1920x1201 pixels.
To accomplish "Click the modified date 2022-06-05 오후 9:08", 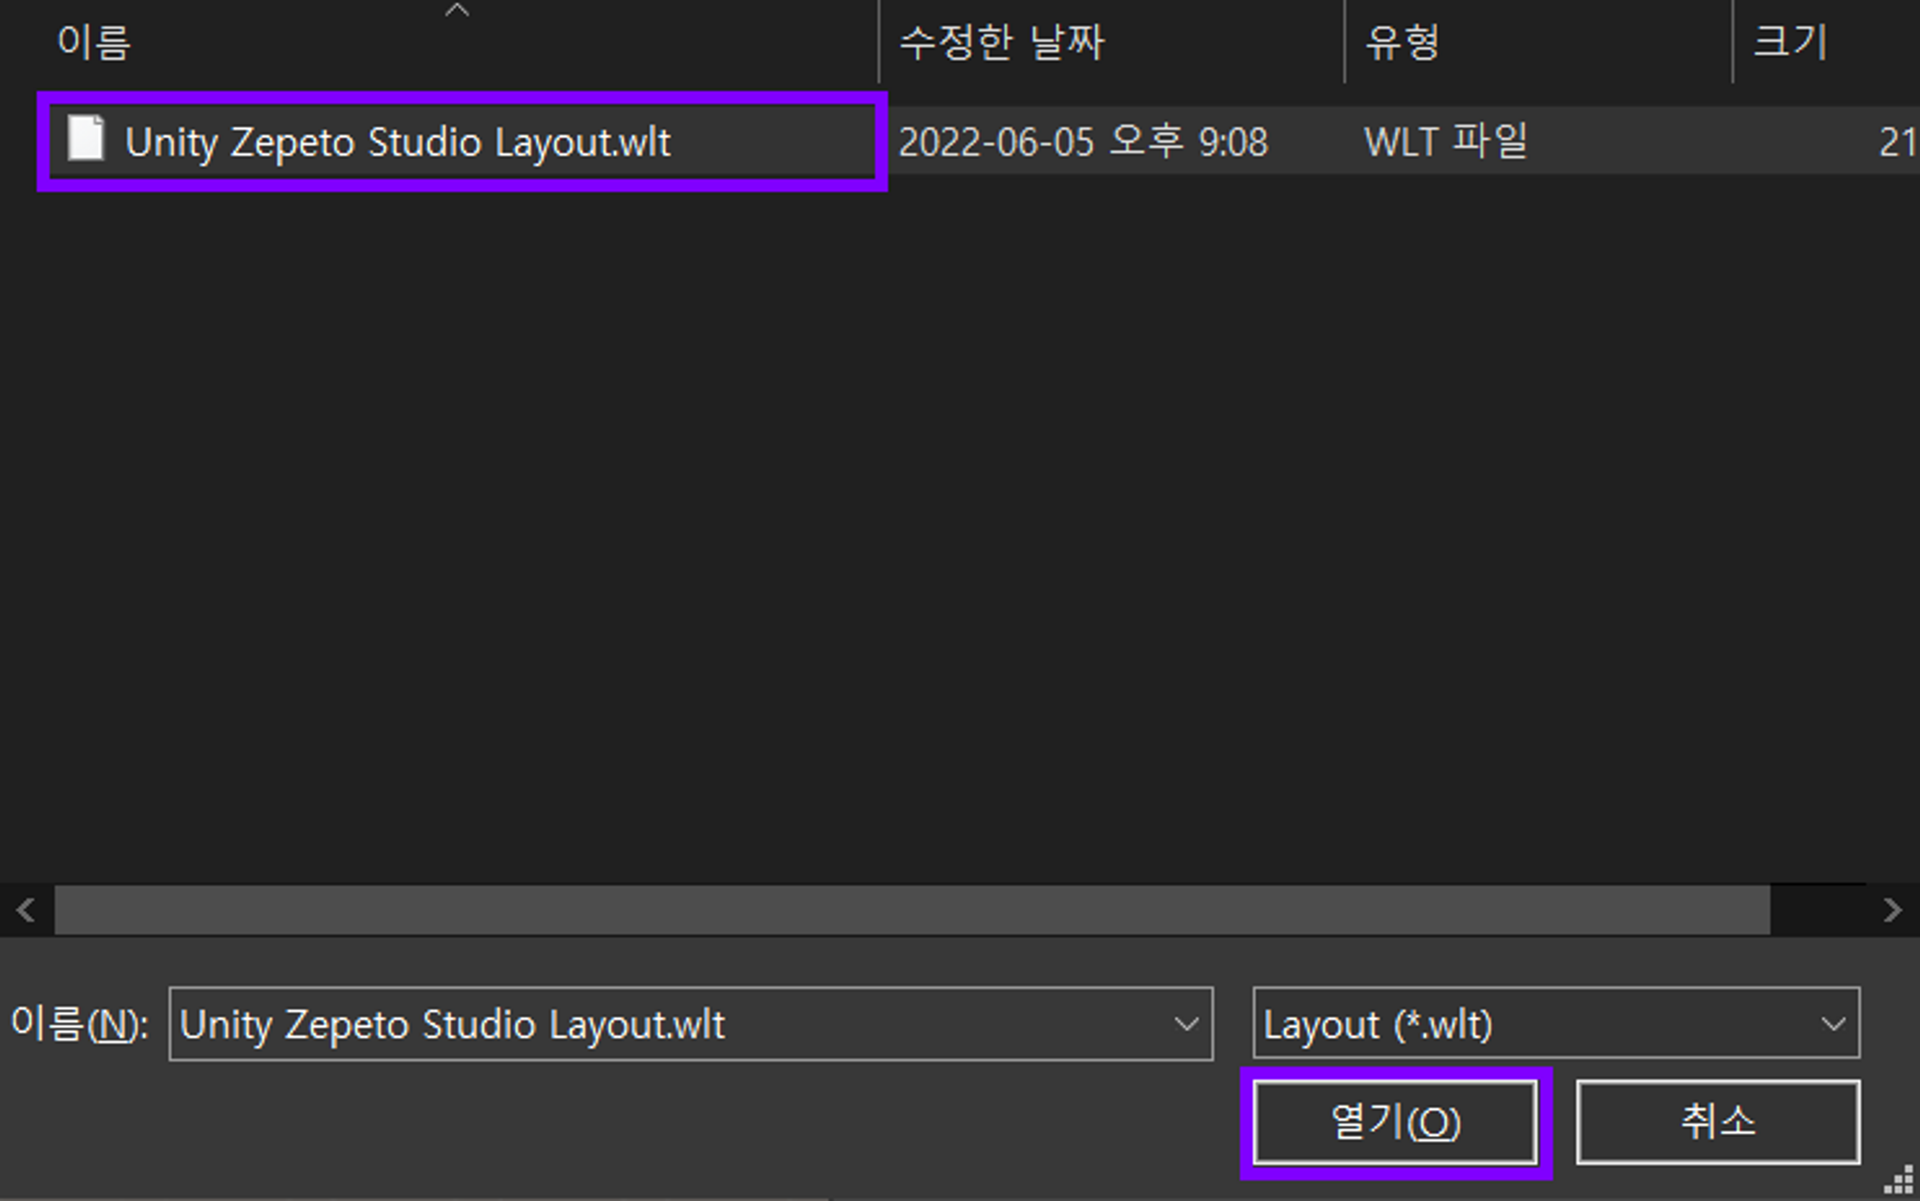I will (1083, 141).
